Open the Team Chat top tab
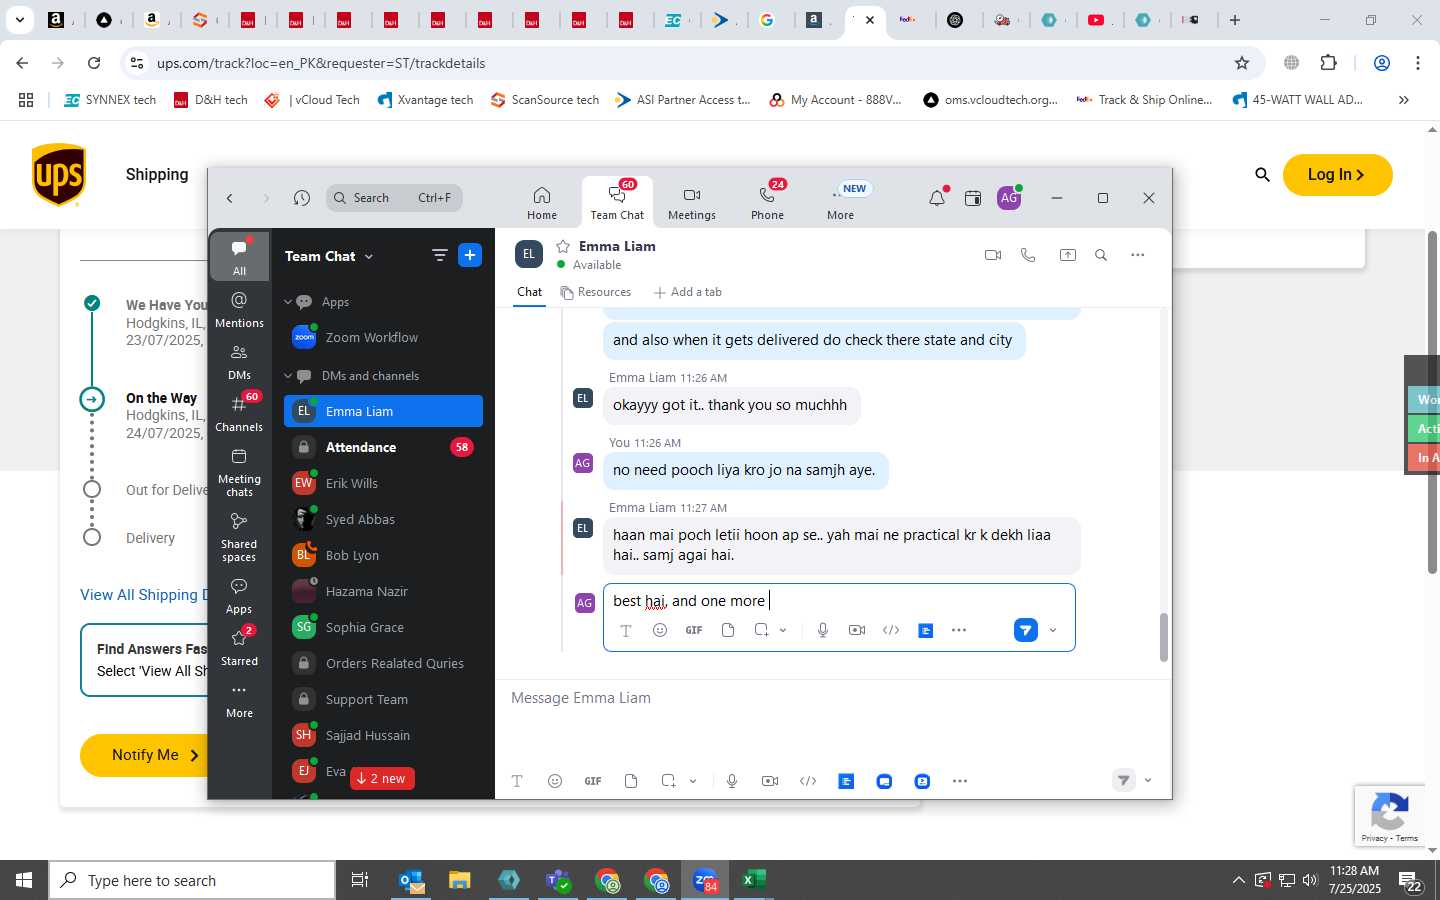The height and width of the screenshot is (900, 1440). [x=617, y=202]
